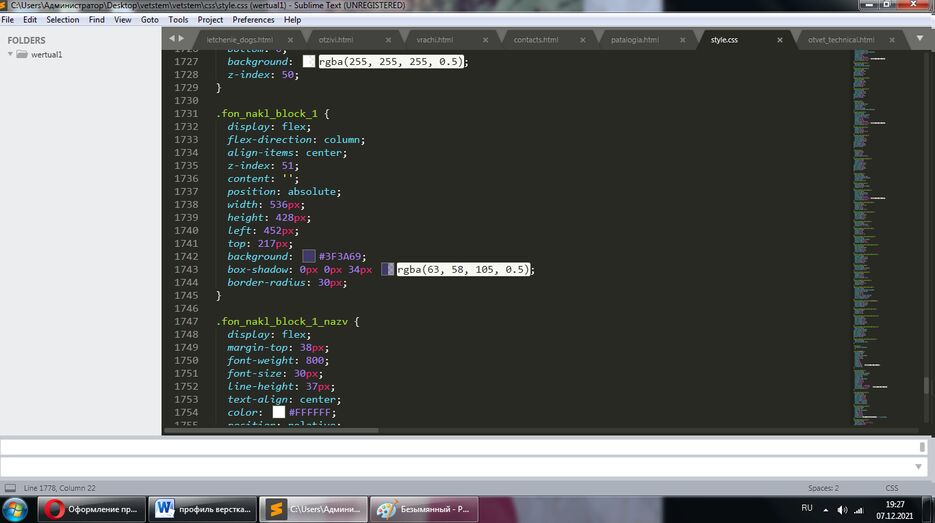
Task: Open the File menu
Action: (8, 20)
